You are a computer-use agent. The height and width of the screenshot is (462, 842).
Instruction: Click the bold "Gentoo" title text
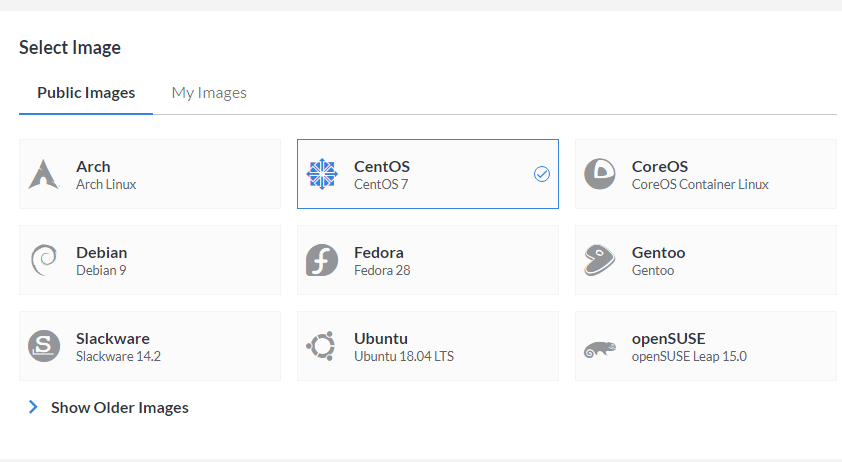click(x=658, y=252)
